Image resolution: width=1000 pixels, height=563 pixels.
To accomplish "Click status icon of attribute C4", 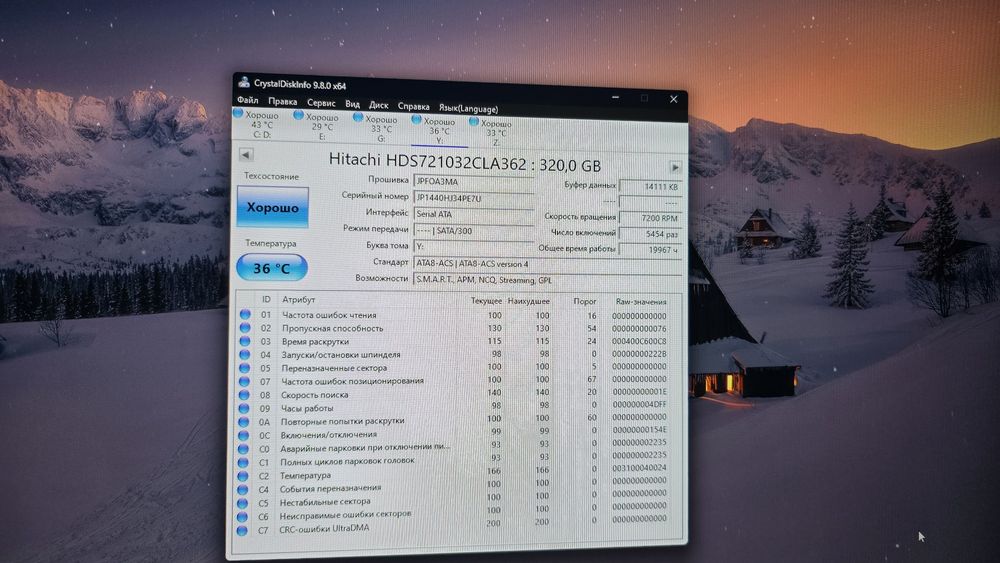I will point(242,490).
